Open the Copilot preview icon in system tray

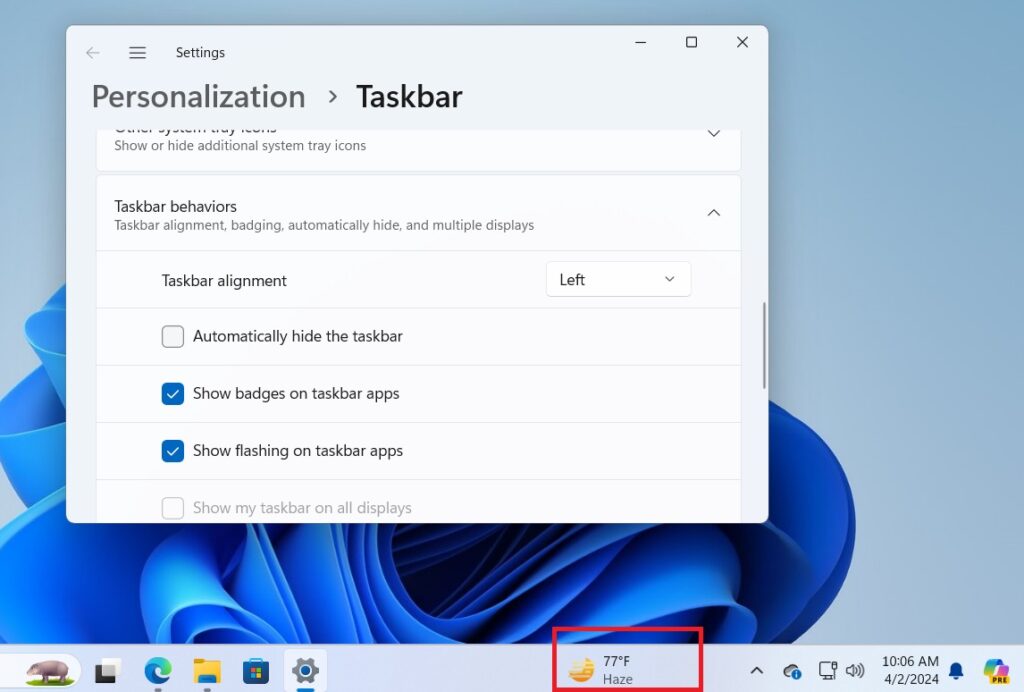996,671
